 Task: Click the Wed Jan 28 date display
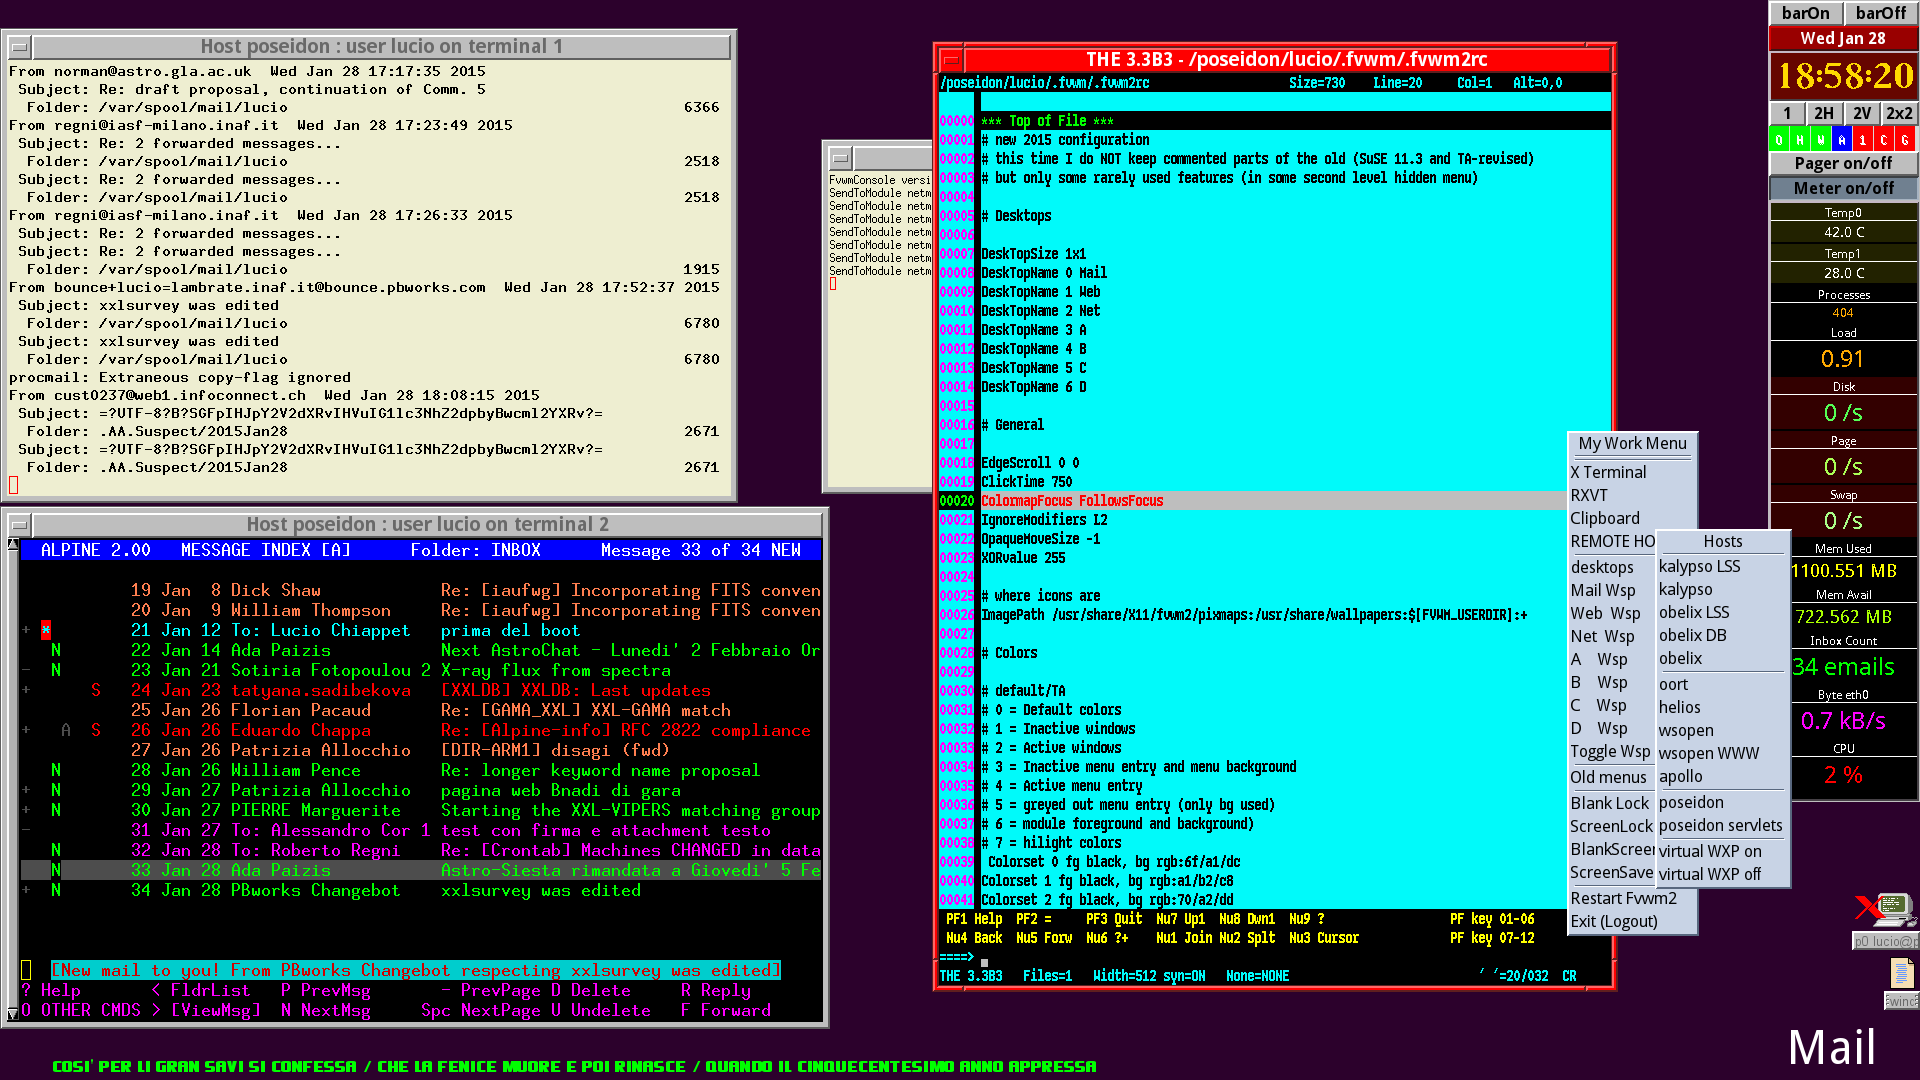[1843, 38]
